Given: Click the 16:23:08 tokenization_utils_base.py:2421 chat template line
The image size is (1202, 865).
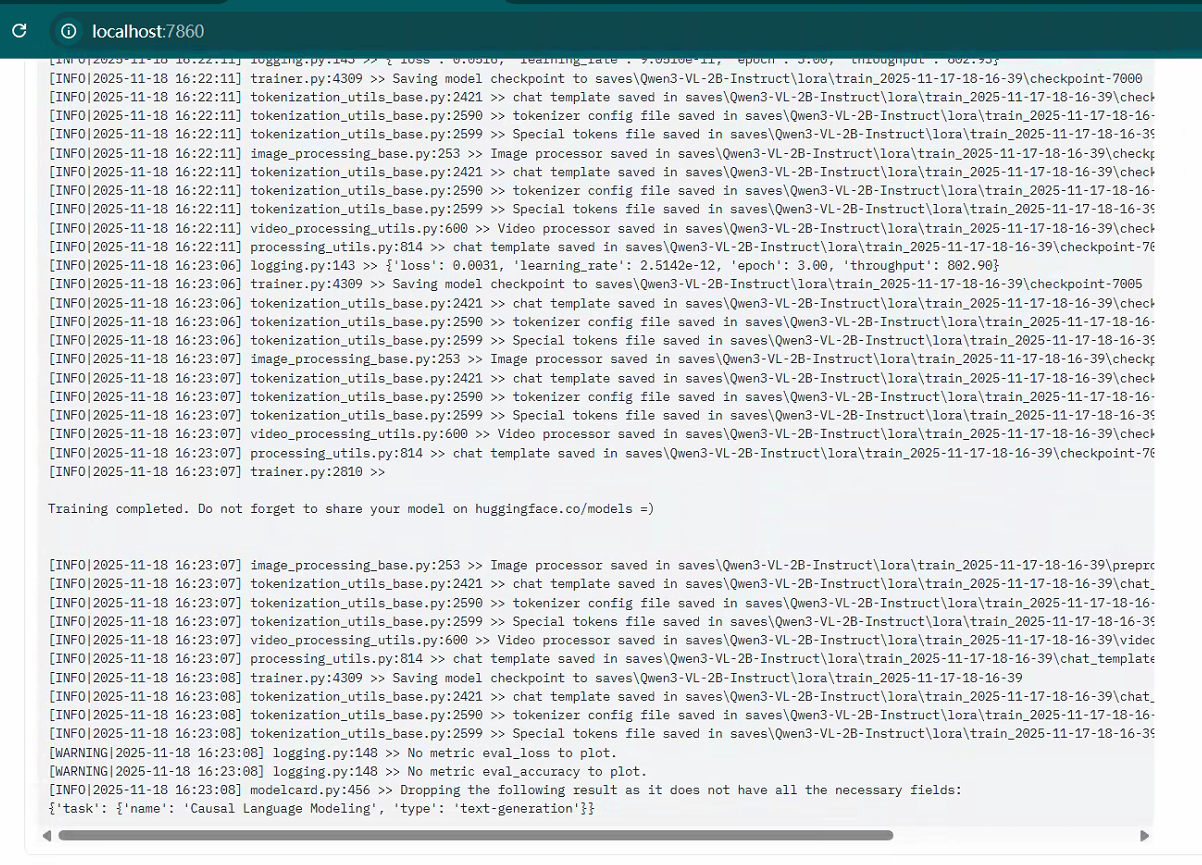Looking at the screenshot, I should [601, 696].
